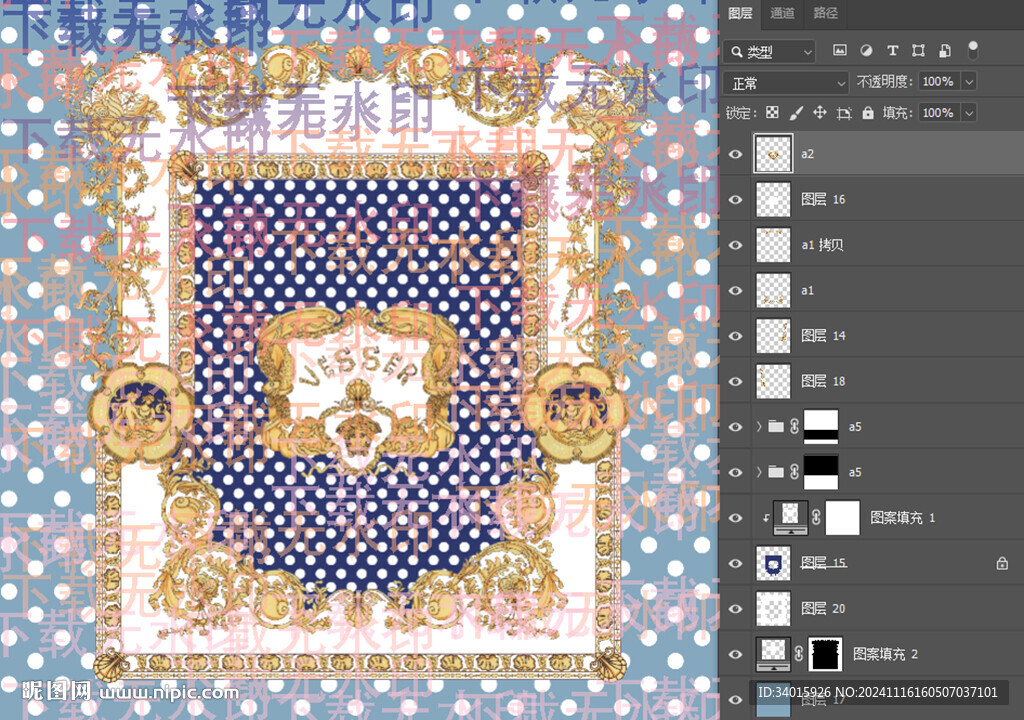Screen dimensions: 1024x720
Task: Switch to the 通道 tab
Action: 782,13
